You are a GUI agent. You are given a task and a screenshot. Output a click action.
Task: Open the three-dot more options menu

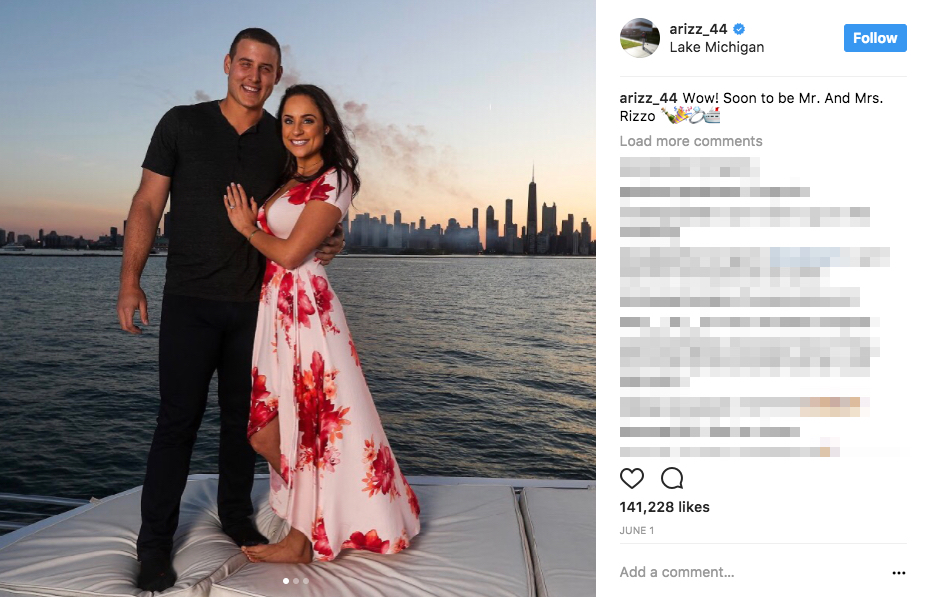click(899, 573)
